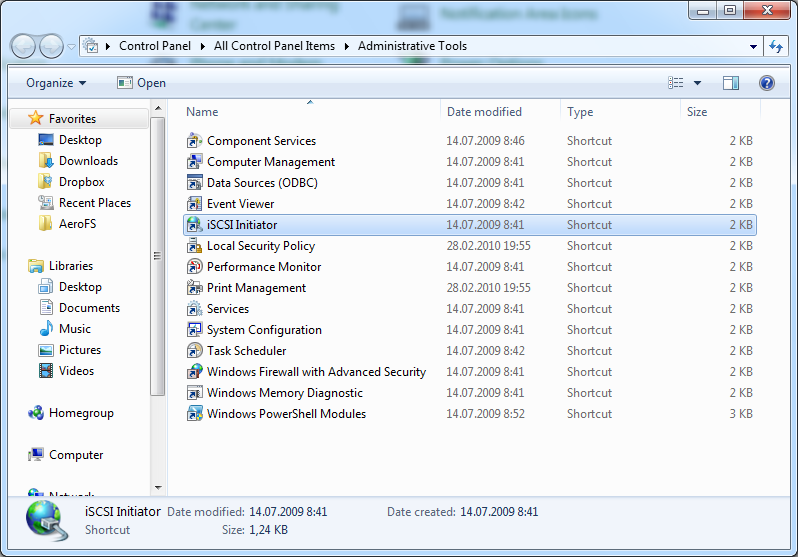
Task: Click the Windows Memory Diagnostic icon
Action: pos(194,393)
